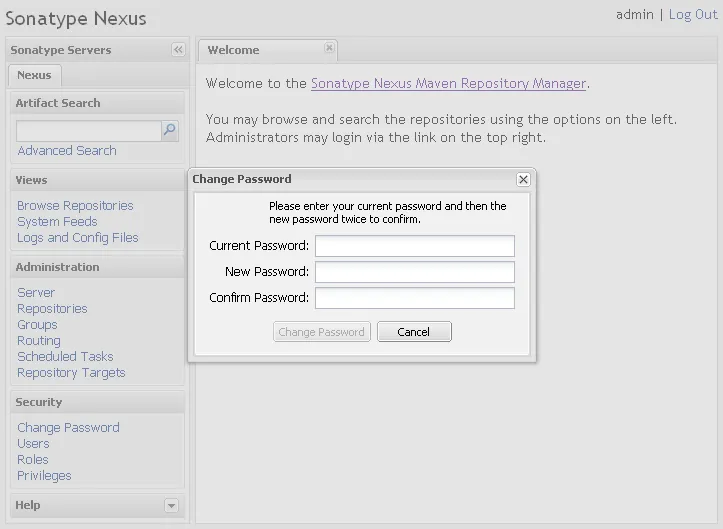The height and width of the screenshot is (529, 723).
Task: Close the Change Password dialog
Action: click(x=523, y=179)
